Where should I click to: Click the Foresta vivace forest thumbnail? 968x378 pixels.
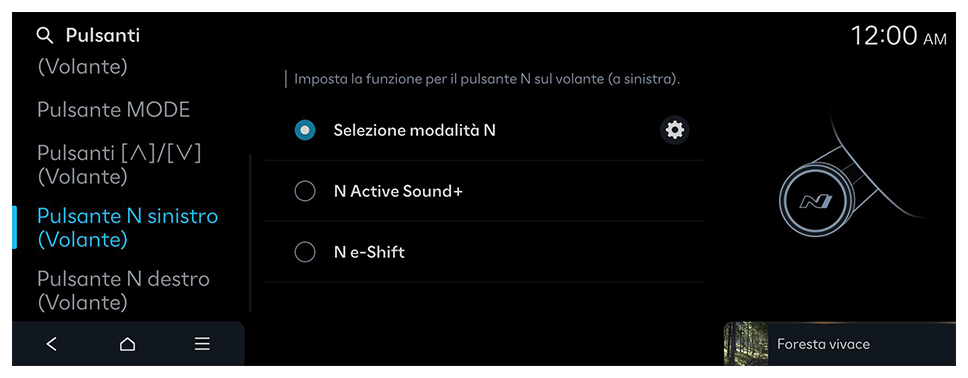coord(746,343)
